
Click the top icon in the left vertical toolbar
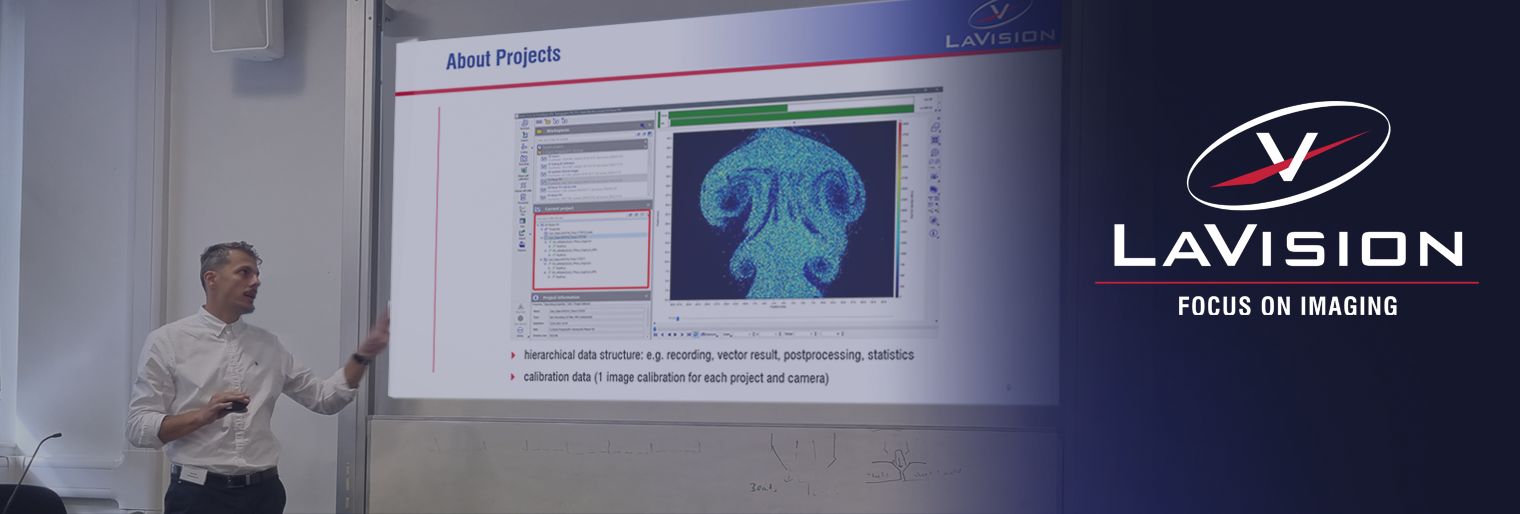click(524, 123)
